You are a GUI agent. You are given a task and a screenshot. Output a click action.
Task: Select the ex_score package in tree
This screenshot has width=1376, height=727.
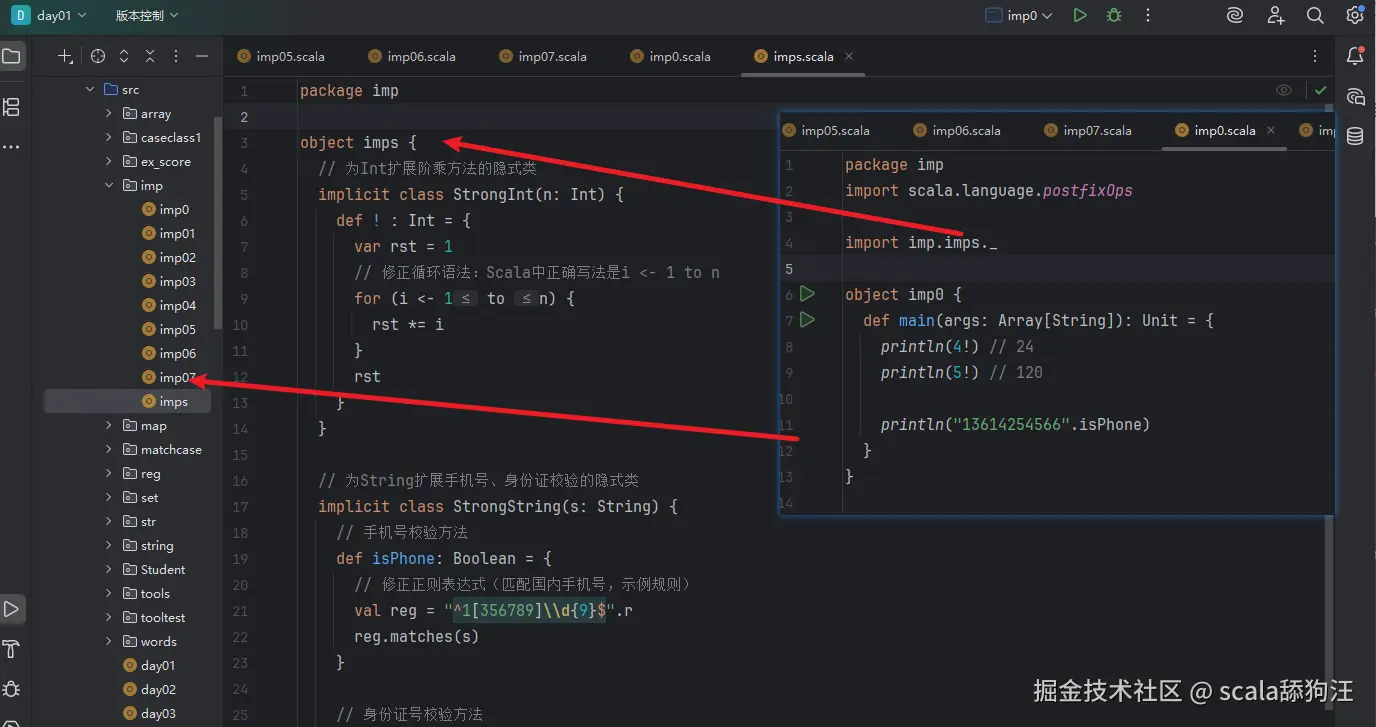[x=157, y=161]
